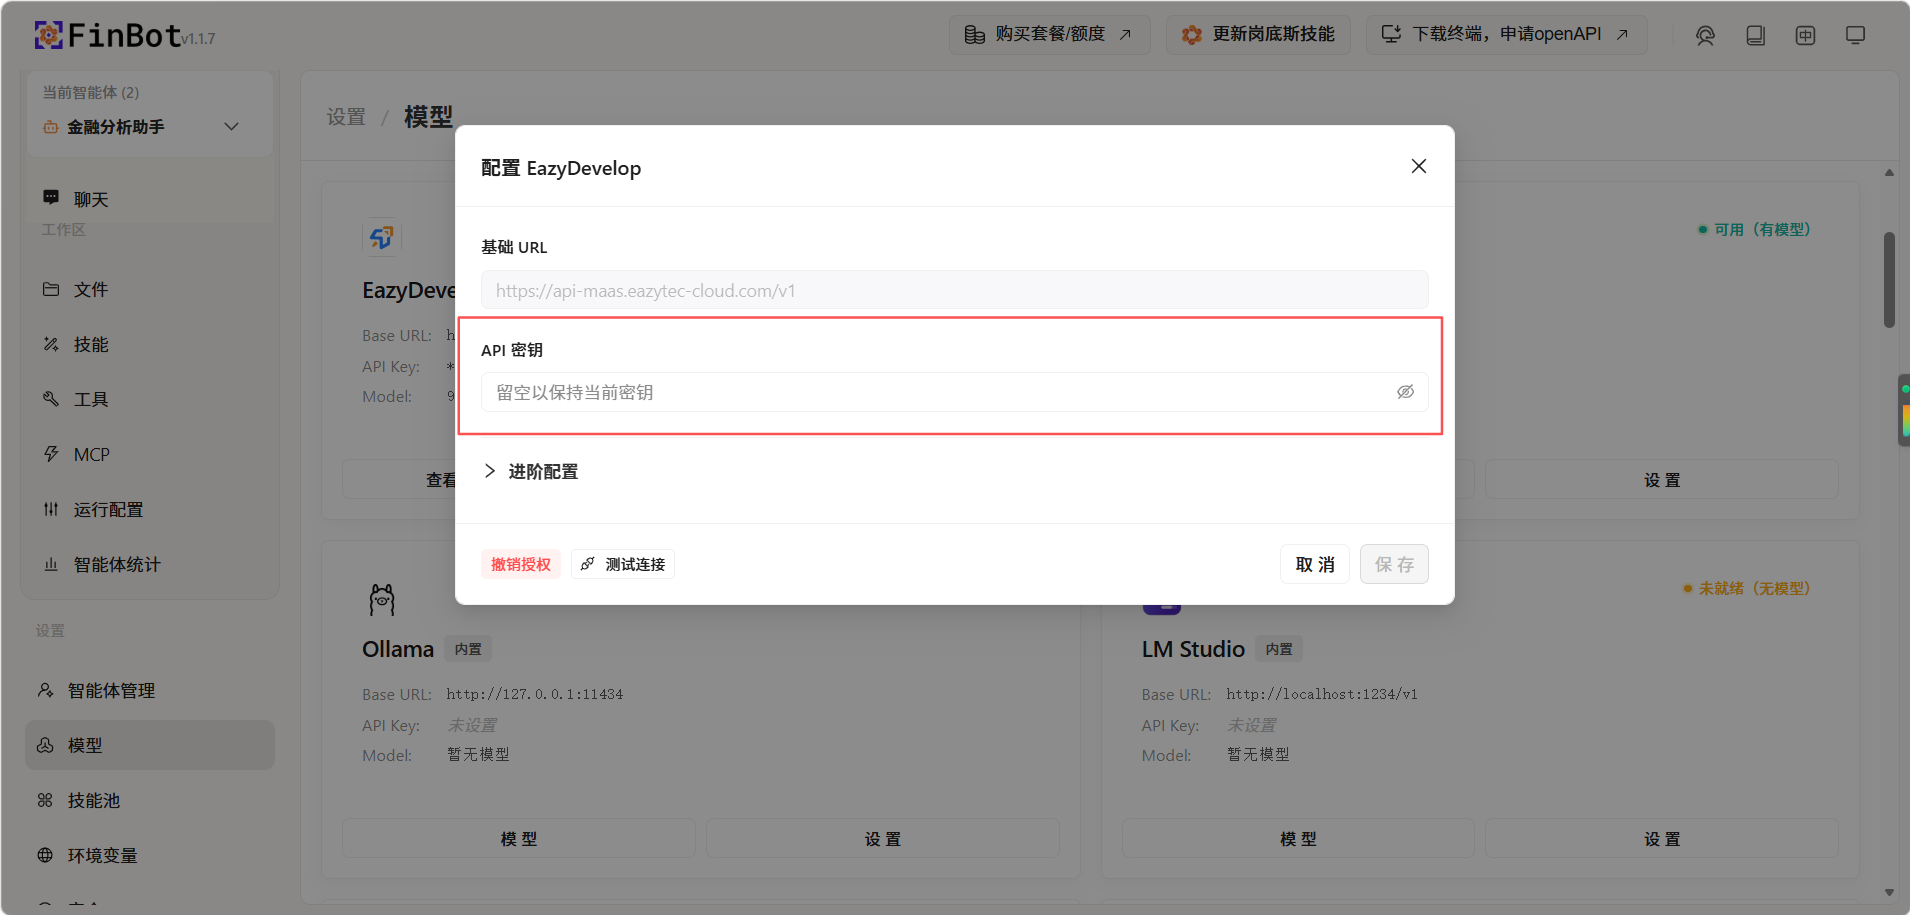Click the sliders icon beside 运行配置

pos(51,509)
